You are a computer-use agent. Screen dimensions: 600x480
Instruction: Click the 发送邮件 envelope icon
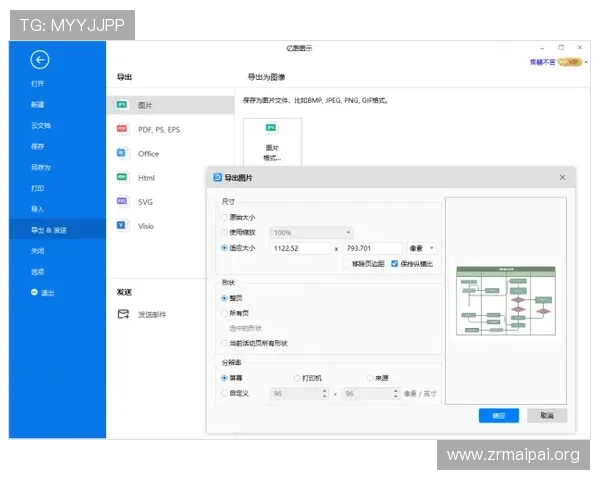coord(123,314)
